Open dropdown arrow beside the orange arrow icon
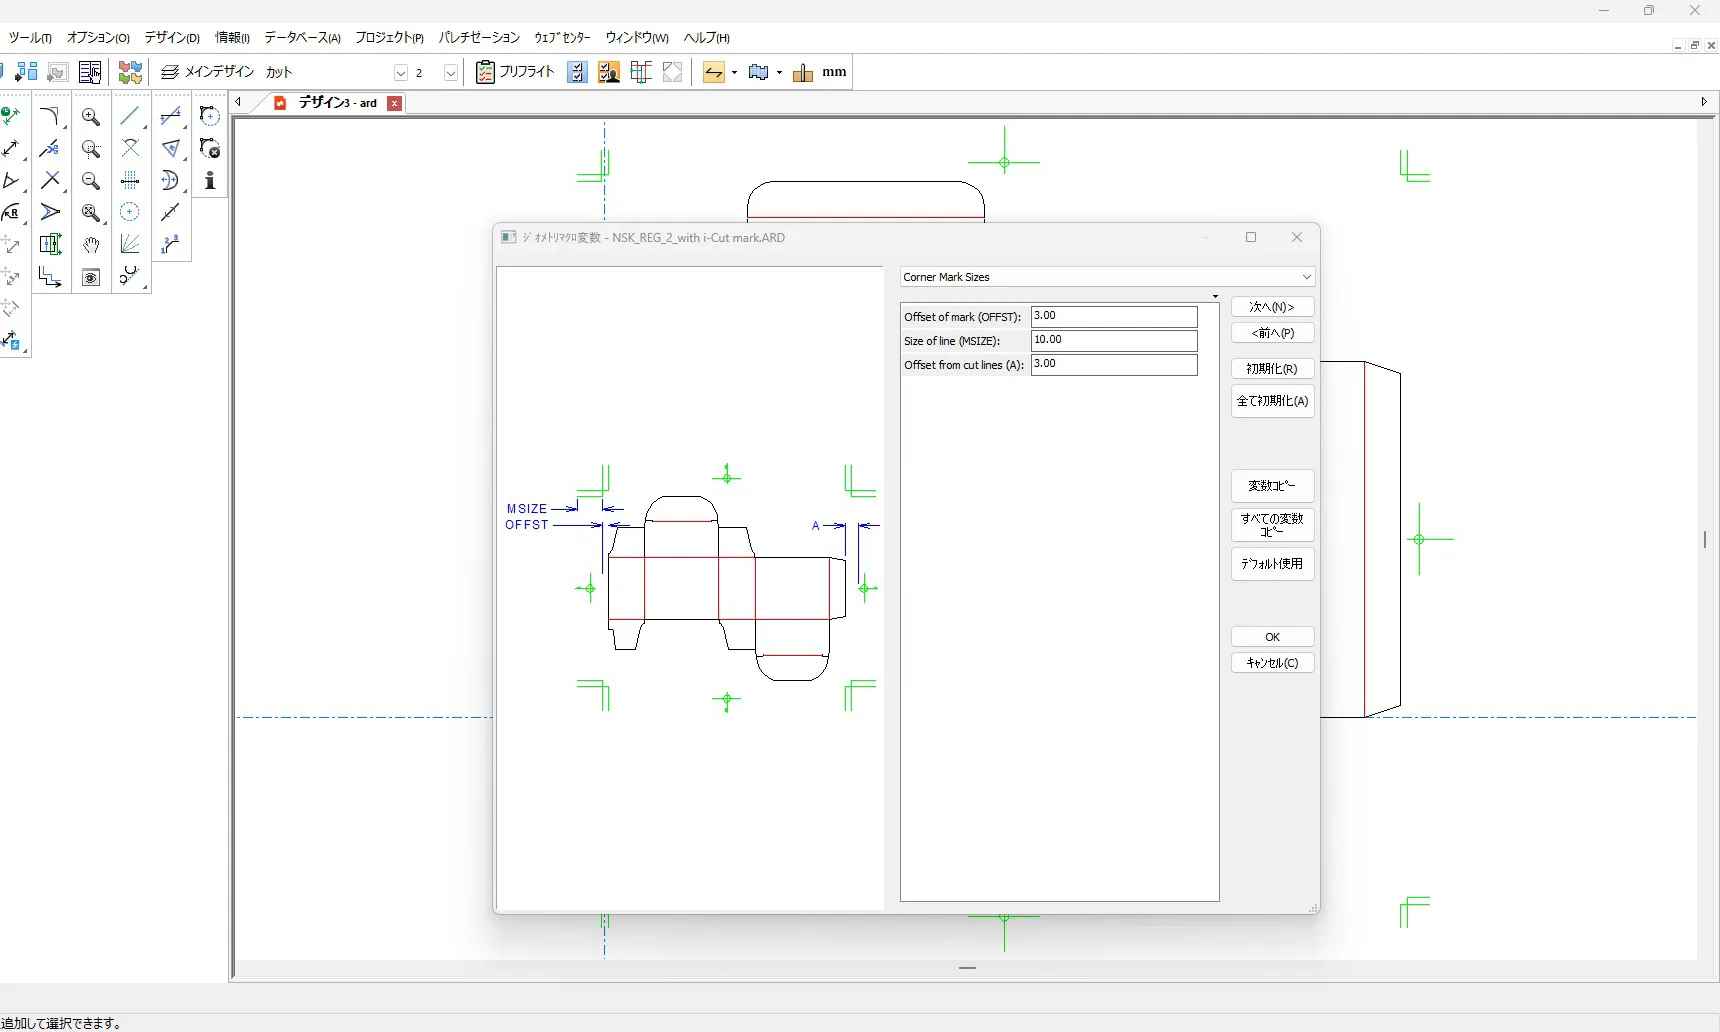The height and width of the screenshot is (1032, 1720). [734, 72]
